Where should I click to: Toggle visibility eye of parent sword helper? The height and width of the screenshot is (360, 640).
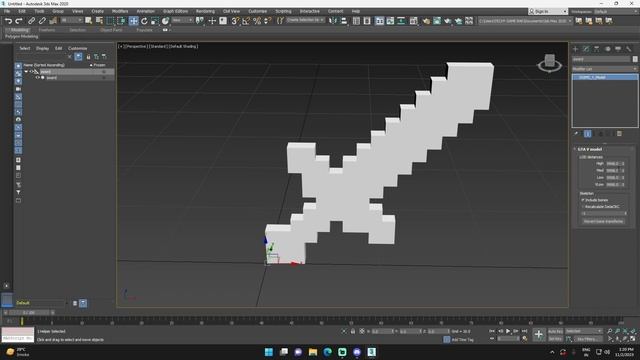tap(31, 71)
